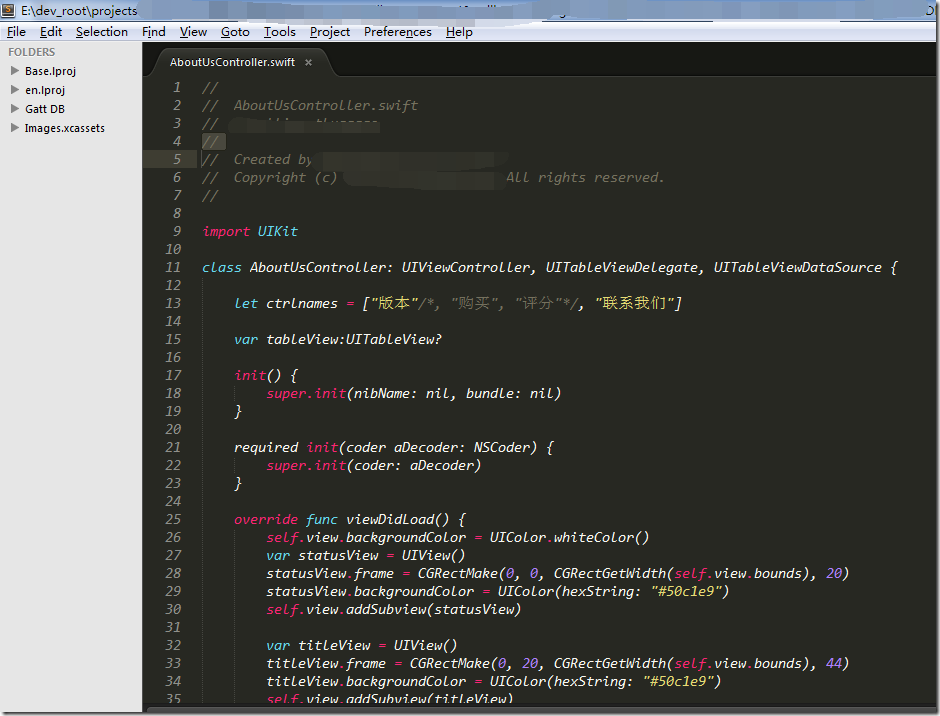Click 'UIKit' on line 9

[278, 231]
